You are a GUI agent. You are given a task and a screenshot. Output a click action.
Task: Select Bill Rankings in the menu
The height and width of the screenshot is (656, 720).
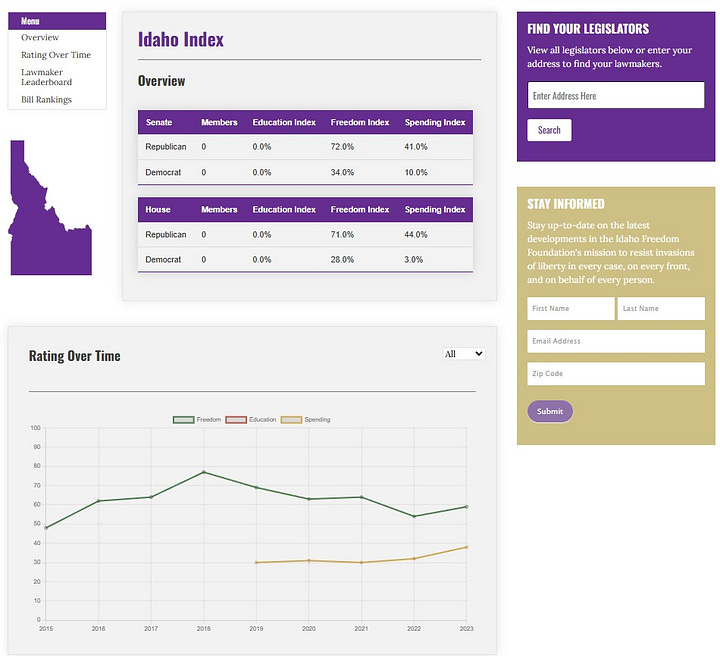coord(46,100)
